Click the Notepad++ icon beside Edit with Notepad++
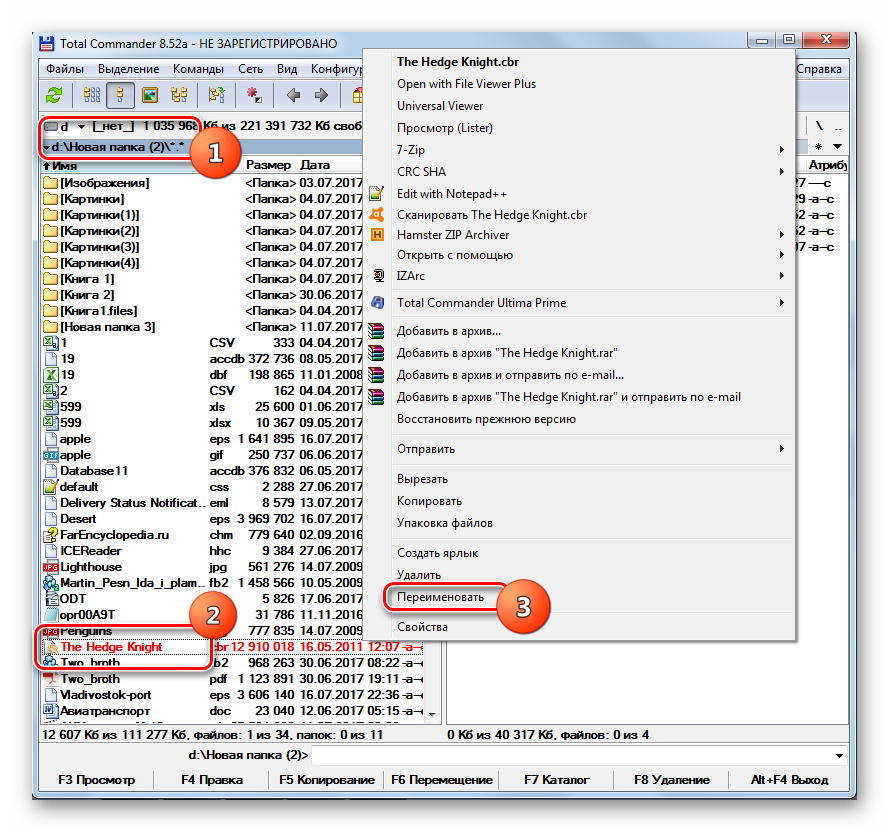Image resolution: width=889 pixels, height=832 pixels. tap(376, 194)
